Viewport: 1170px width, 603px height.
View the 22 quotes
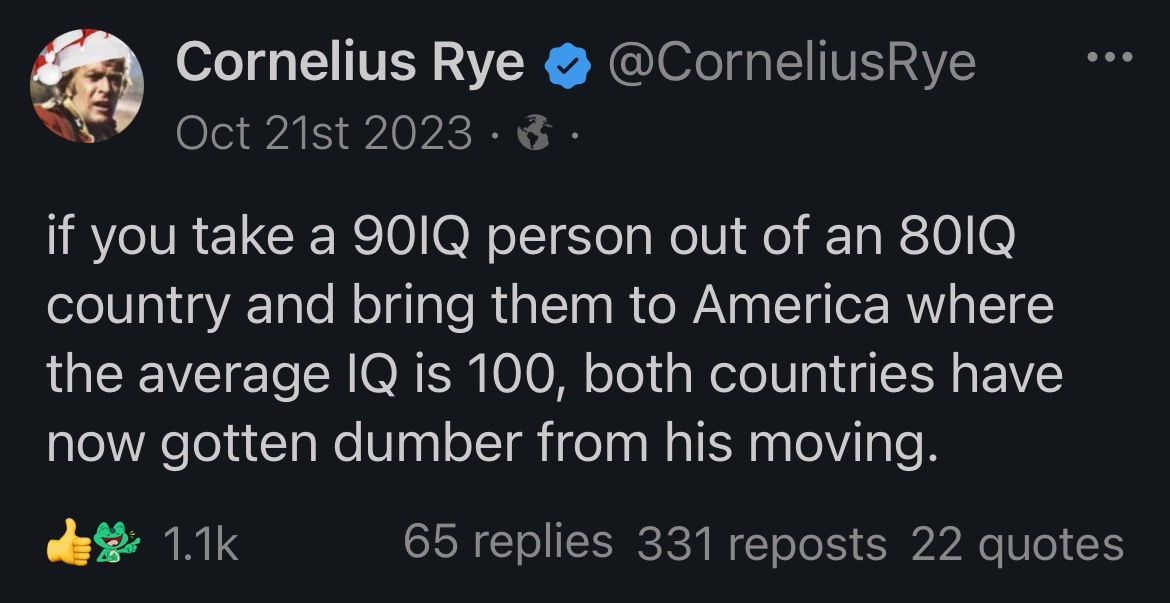click(1017, 545)
